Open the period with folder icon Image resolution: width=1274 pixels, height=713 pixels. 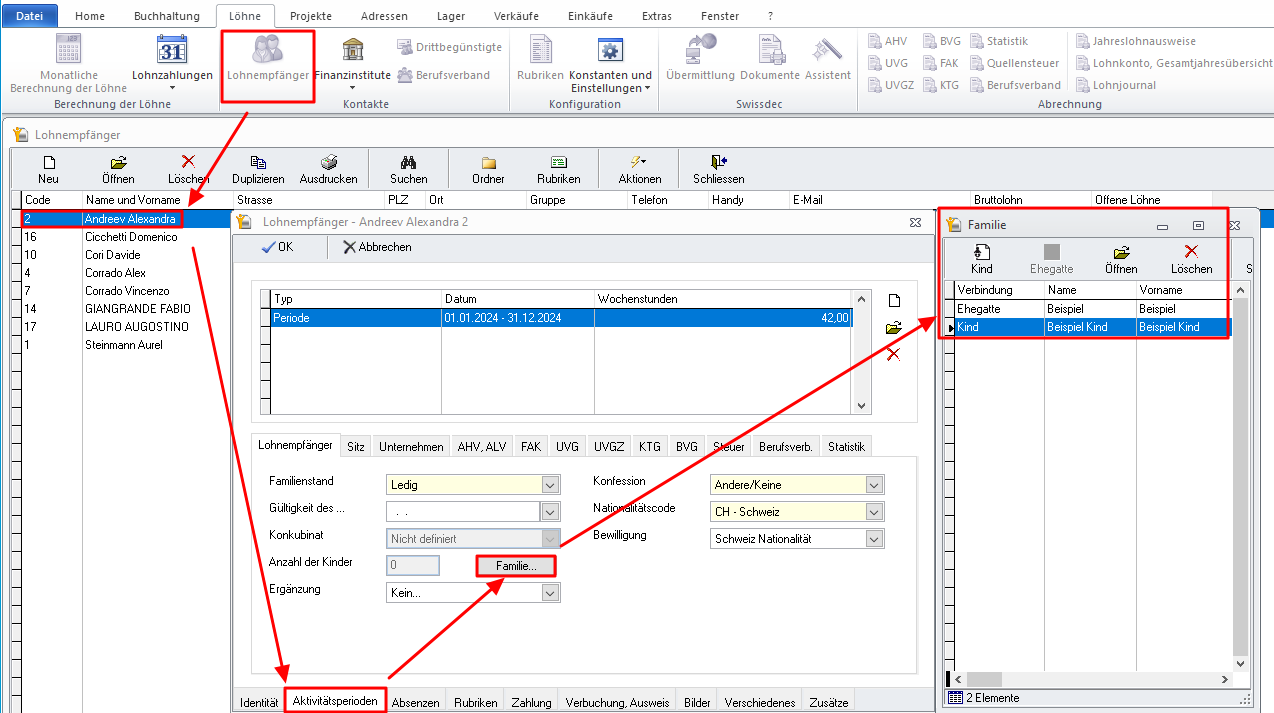coord(894,327)
